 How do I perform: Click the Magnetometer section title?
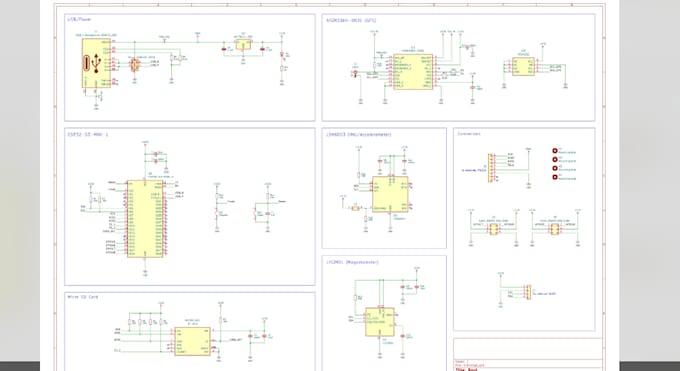(x=352, y=262)
